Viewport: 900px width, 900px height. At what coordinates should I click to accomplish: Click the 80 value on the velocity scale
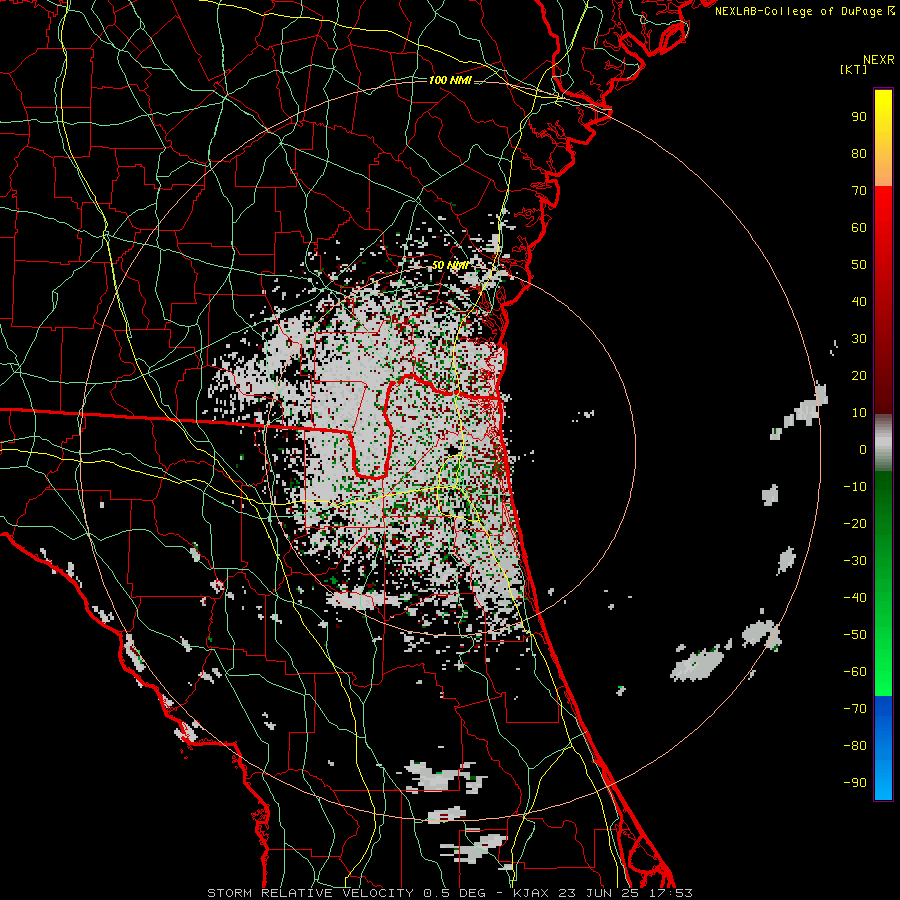click(859, 153)
